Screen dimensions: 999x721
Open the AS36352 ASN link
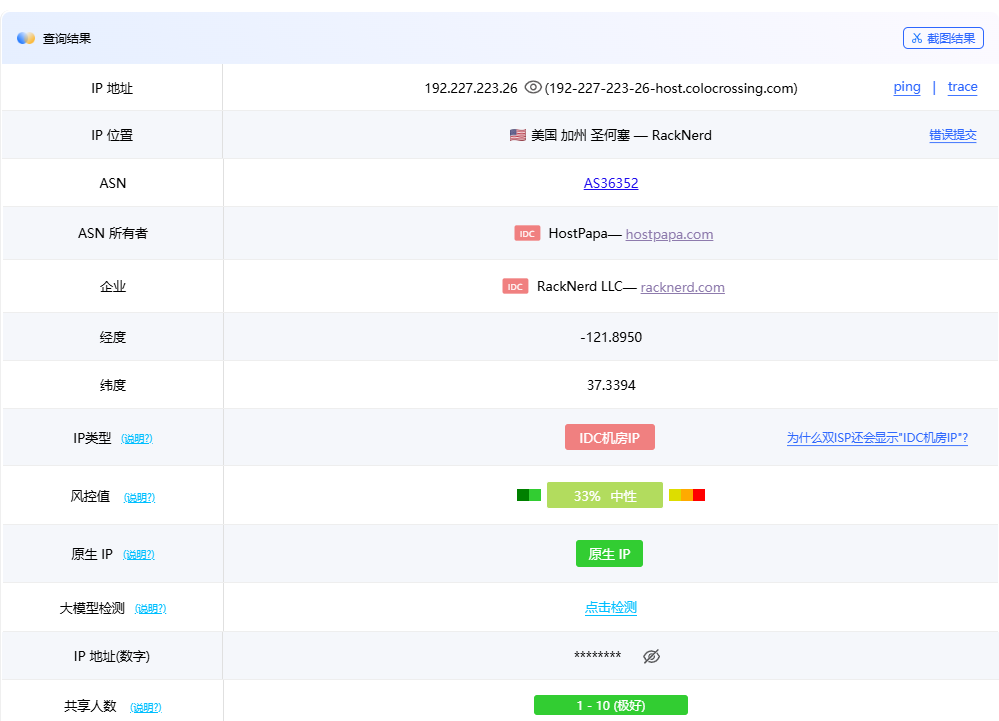(610, 183)
